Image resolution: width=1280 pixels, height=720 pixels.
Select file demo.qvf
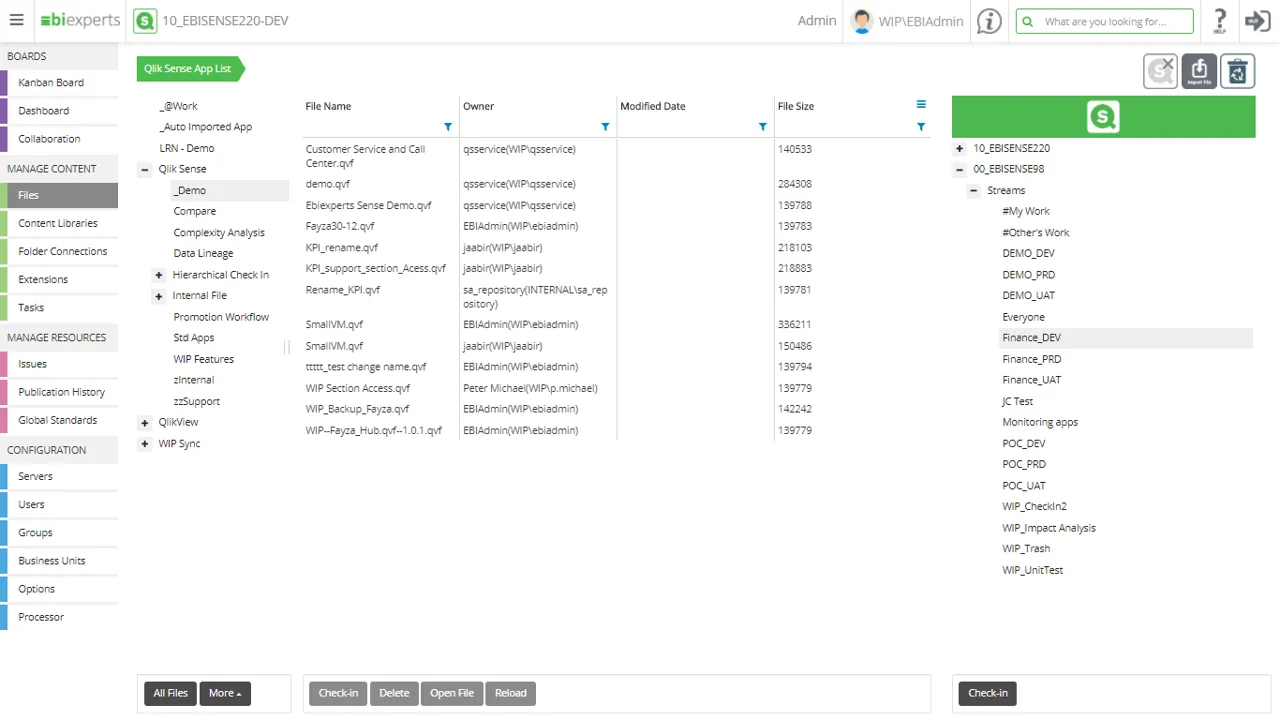(x=328, y=184)
